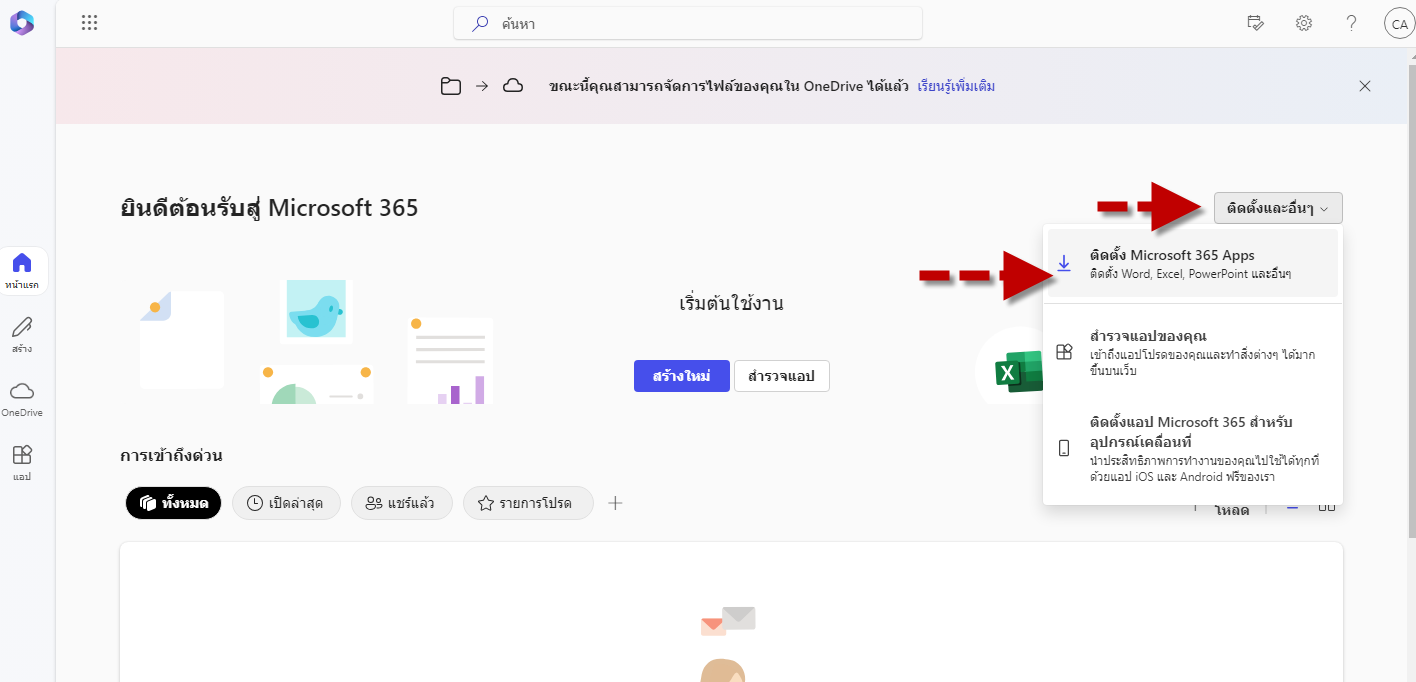Open the เรียนรู้เพิ่มเติม link
This screenshot has width=1416, height=682.
pos(956,86)
